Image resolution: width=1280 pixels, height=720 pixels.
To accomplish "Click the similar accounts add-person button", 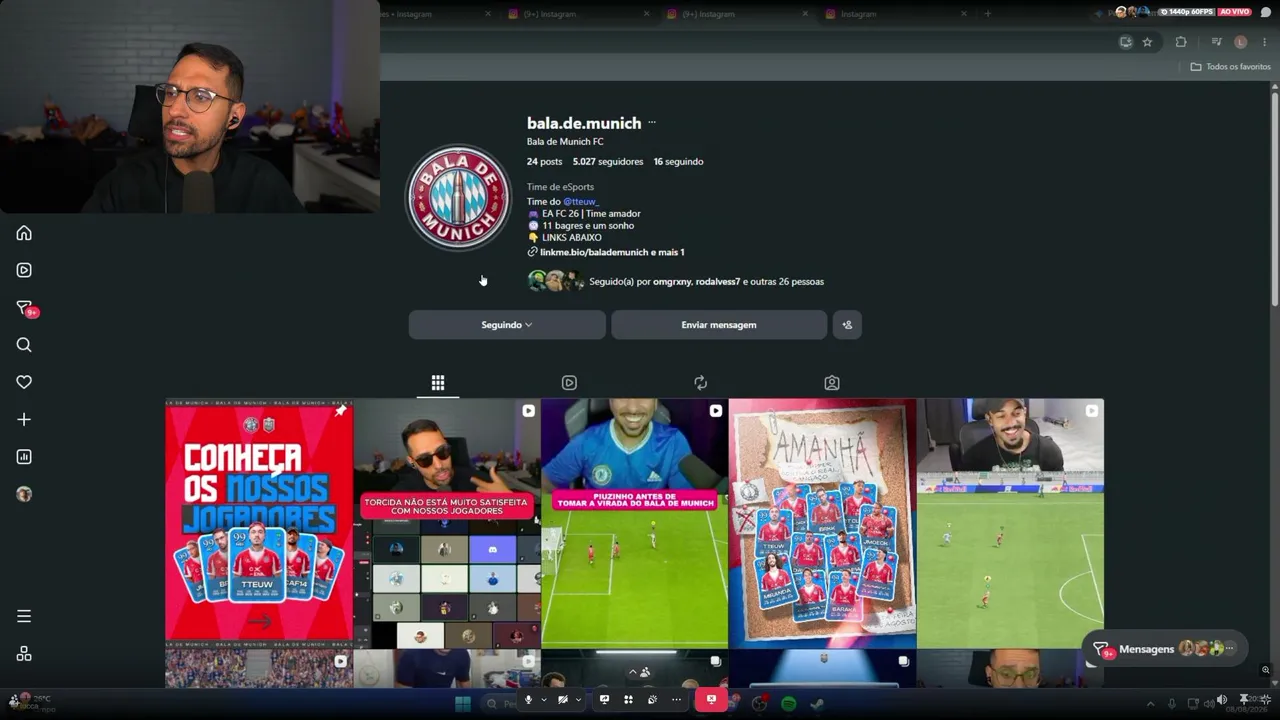I will click(x=847, y=325).
